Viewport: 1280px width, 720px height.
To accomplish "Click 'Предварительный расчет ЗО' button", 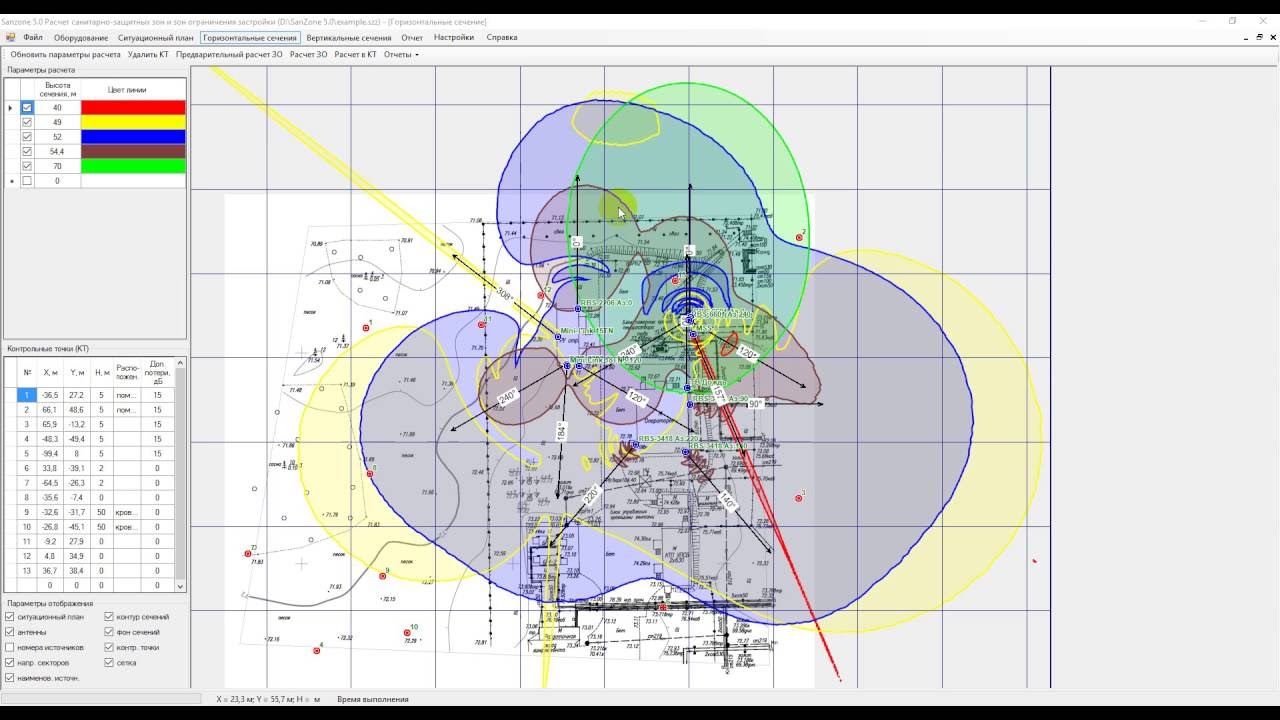I will pos(229,55).
